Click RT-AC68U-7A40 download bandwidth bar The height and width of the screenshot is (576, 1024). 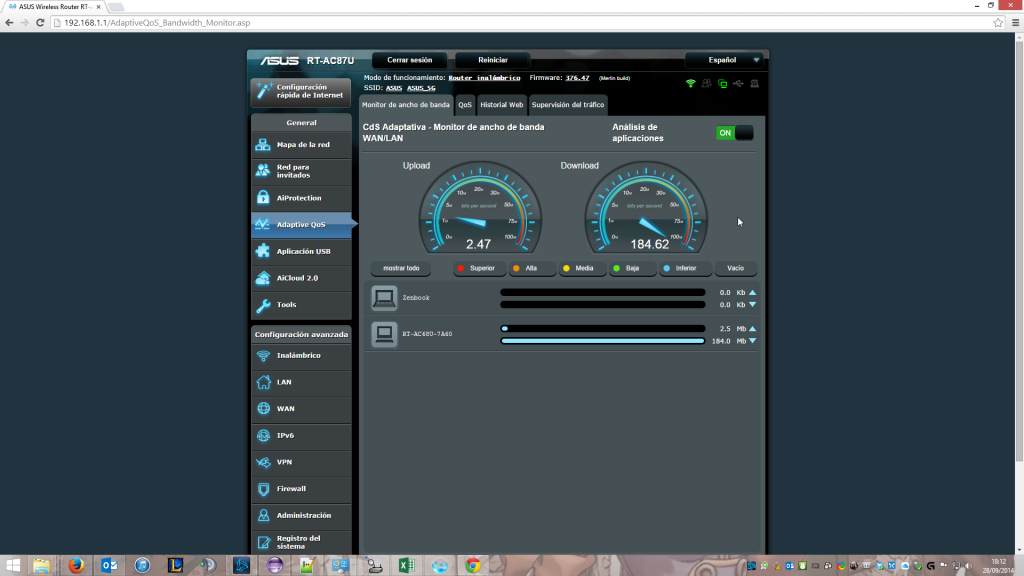coord(603,341)
